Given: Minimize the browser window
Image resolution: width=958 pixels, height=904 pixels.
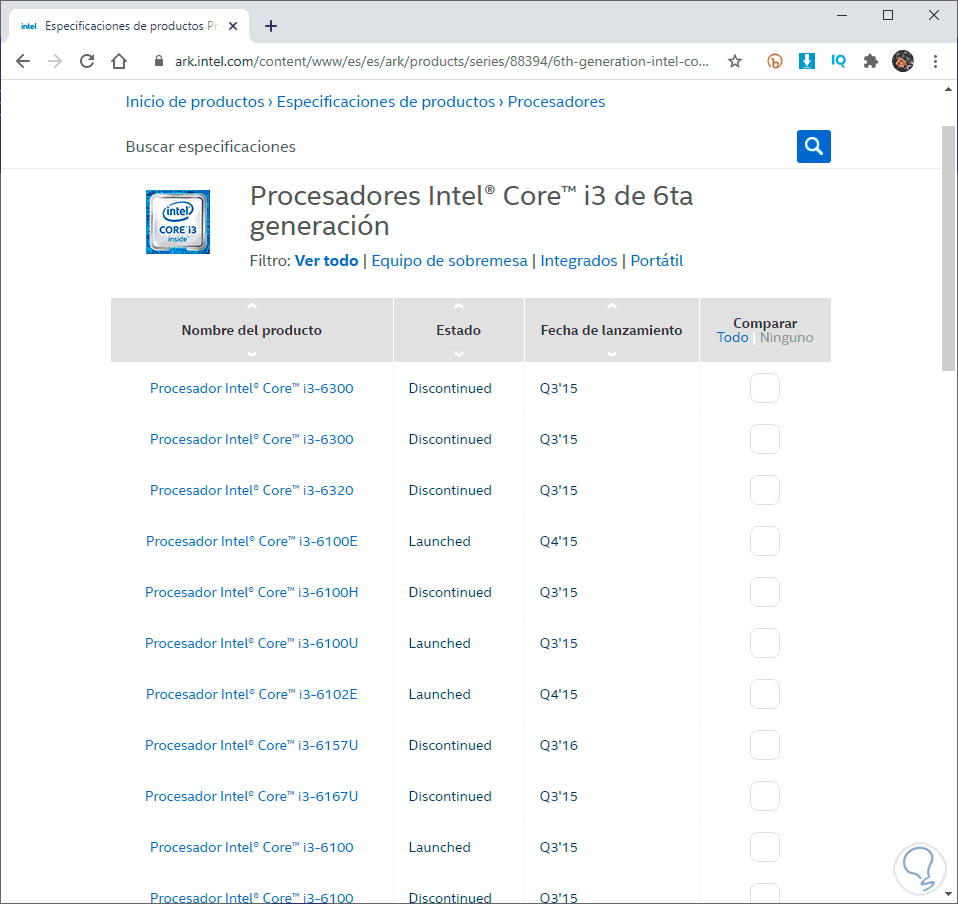Looking at the screenshot, I should 842,15.
